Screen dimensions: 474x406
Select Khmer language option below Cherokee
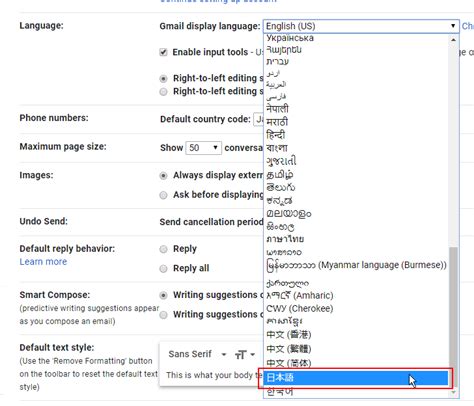tap(356, 321)
